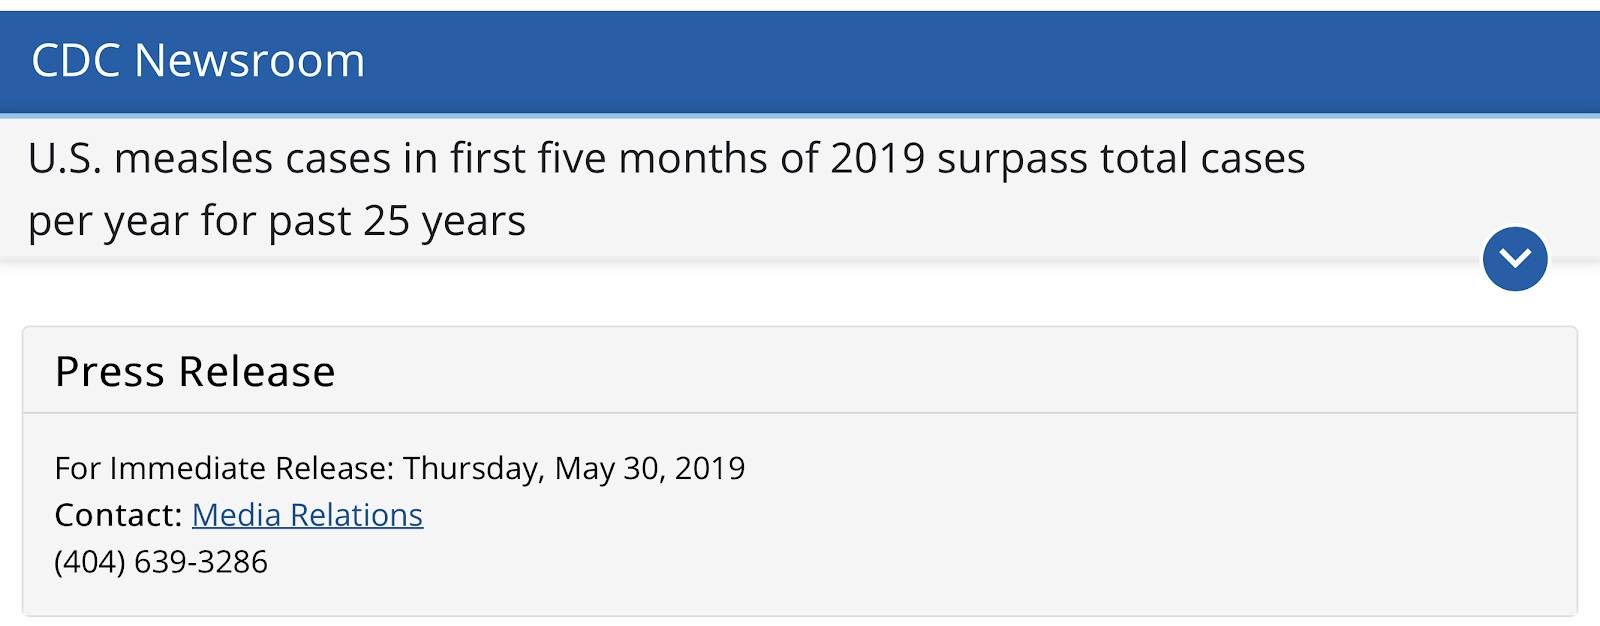Click '2019' in the headline
Screen dimensions: 1600x626
(x=878, y=158)
